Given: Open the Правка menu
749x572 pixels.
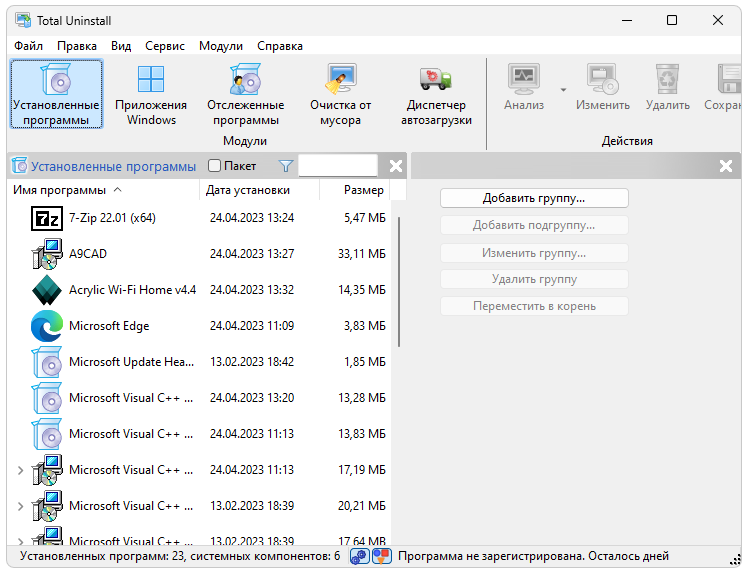Looking at the screenshot, I should [77, 46].
